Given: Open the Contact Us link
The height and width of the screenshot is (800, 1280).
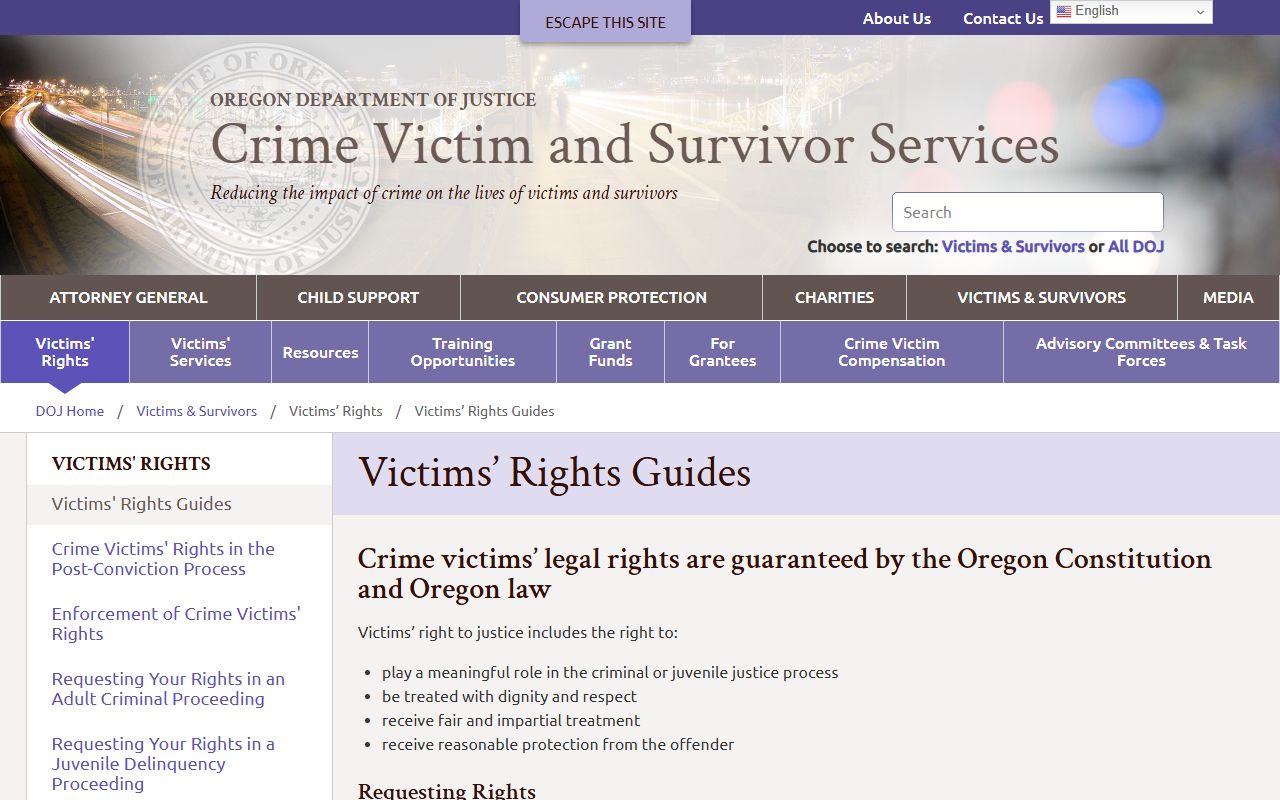Looking at the screenshot, I should click(x=1003, y=18).
